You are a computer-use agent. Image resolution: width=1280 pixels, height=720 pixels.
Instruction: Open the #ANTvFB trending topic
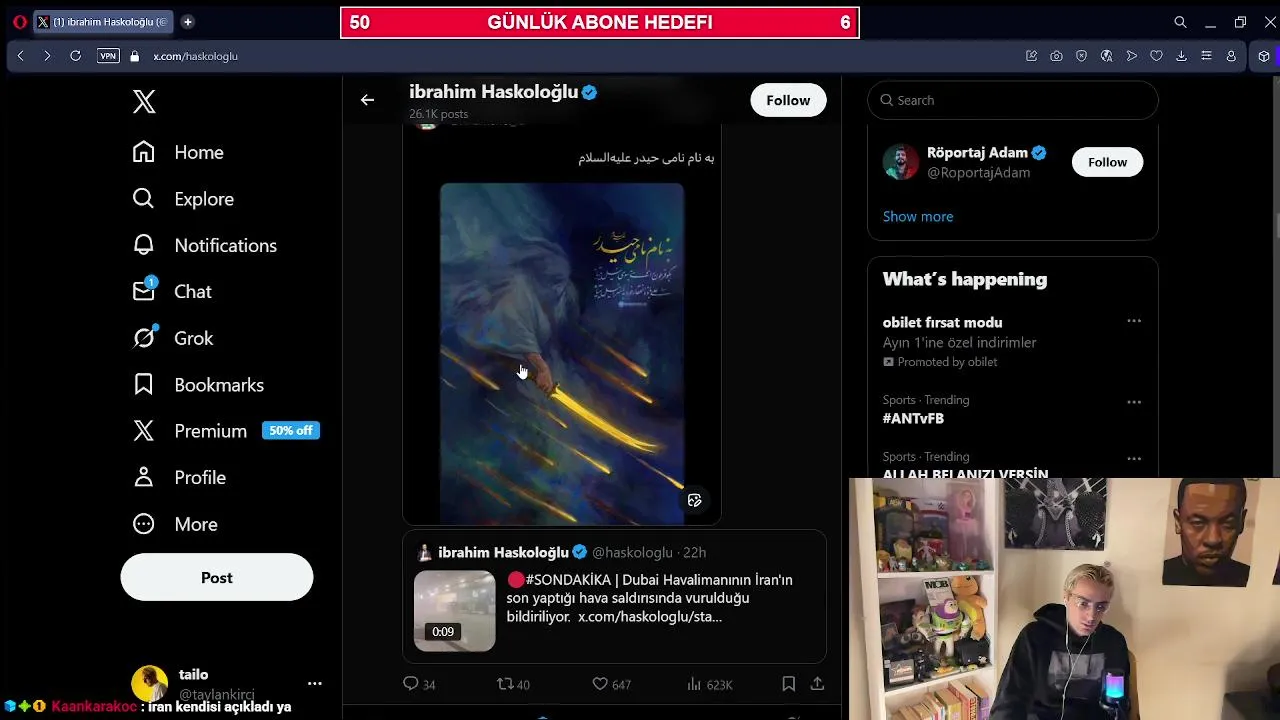(913, 419)
